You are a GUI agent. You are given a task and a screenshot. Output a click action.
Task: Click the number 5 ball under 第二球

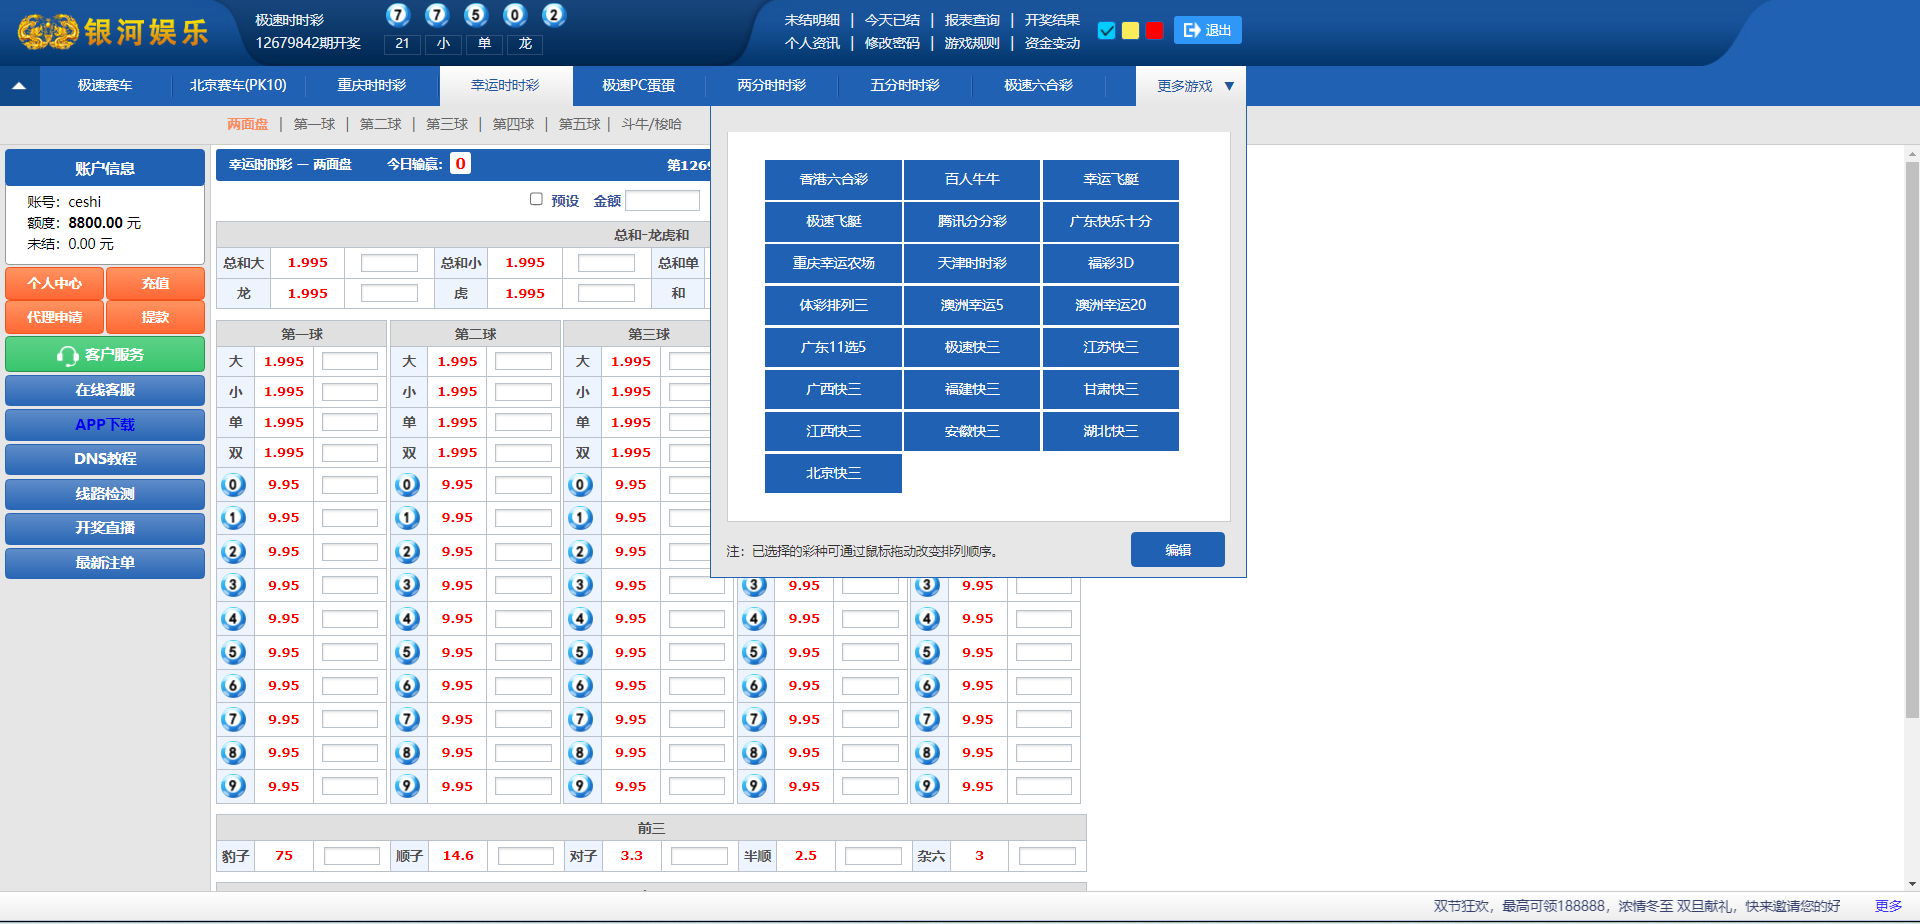[x=407, y=653]
